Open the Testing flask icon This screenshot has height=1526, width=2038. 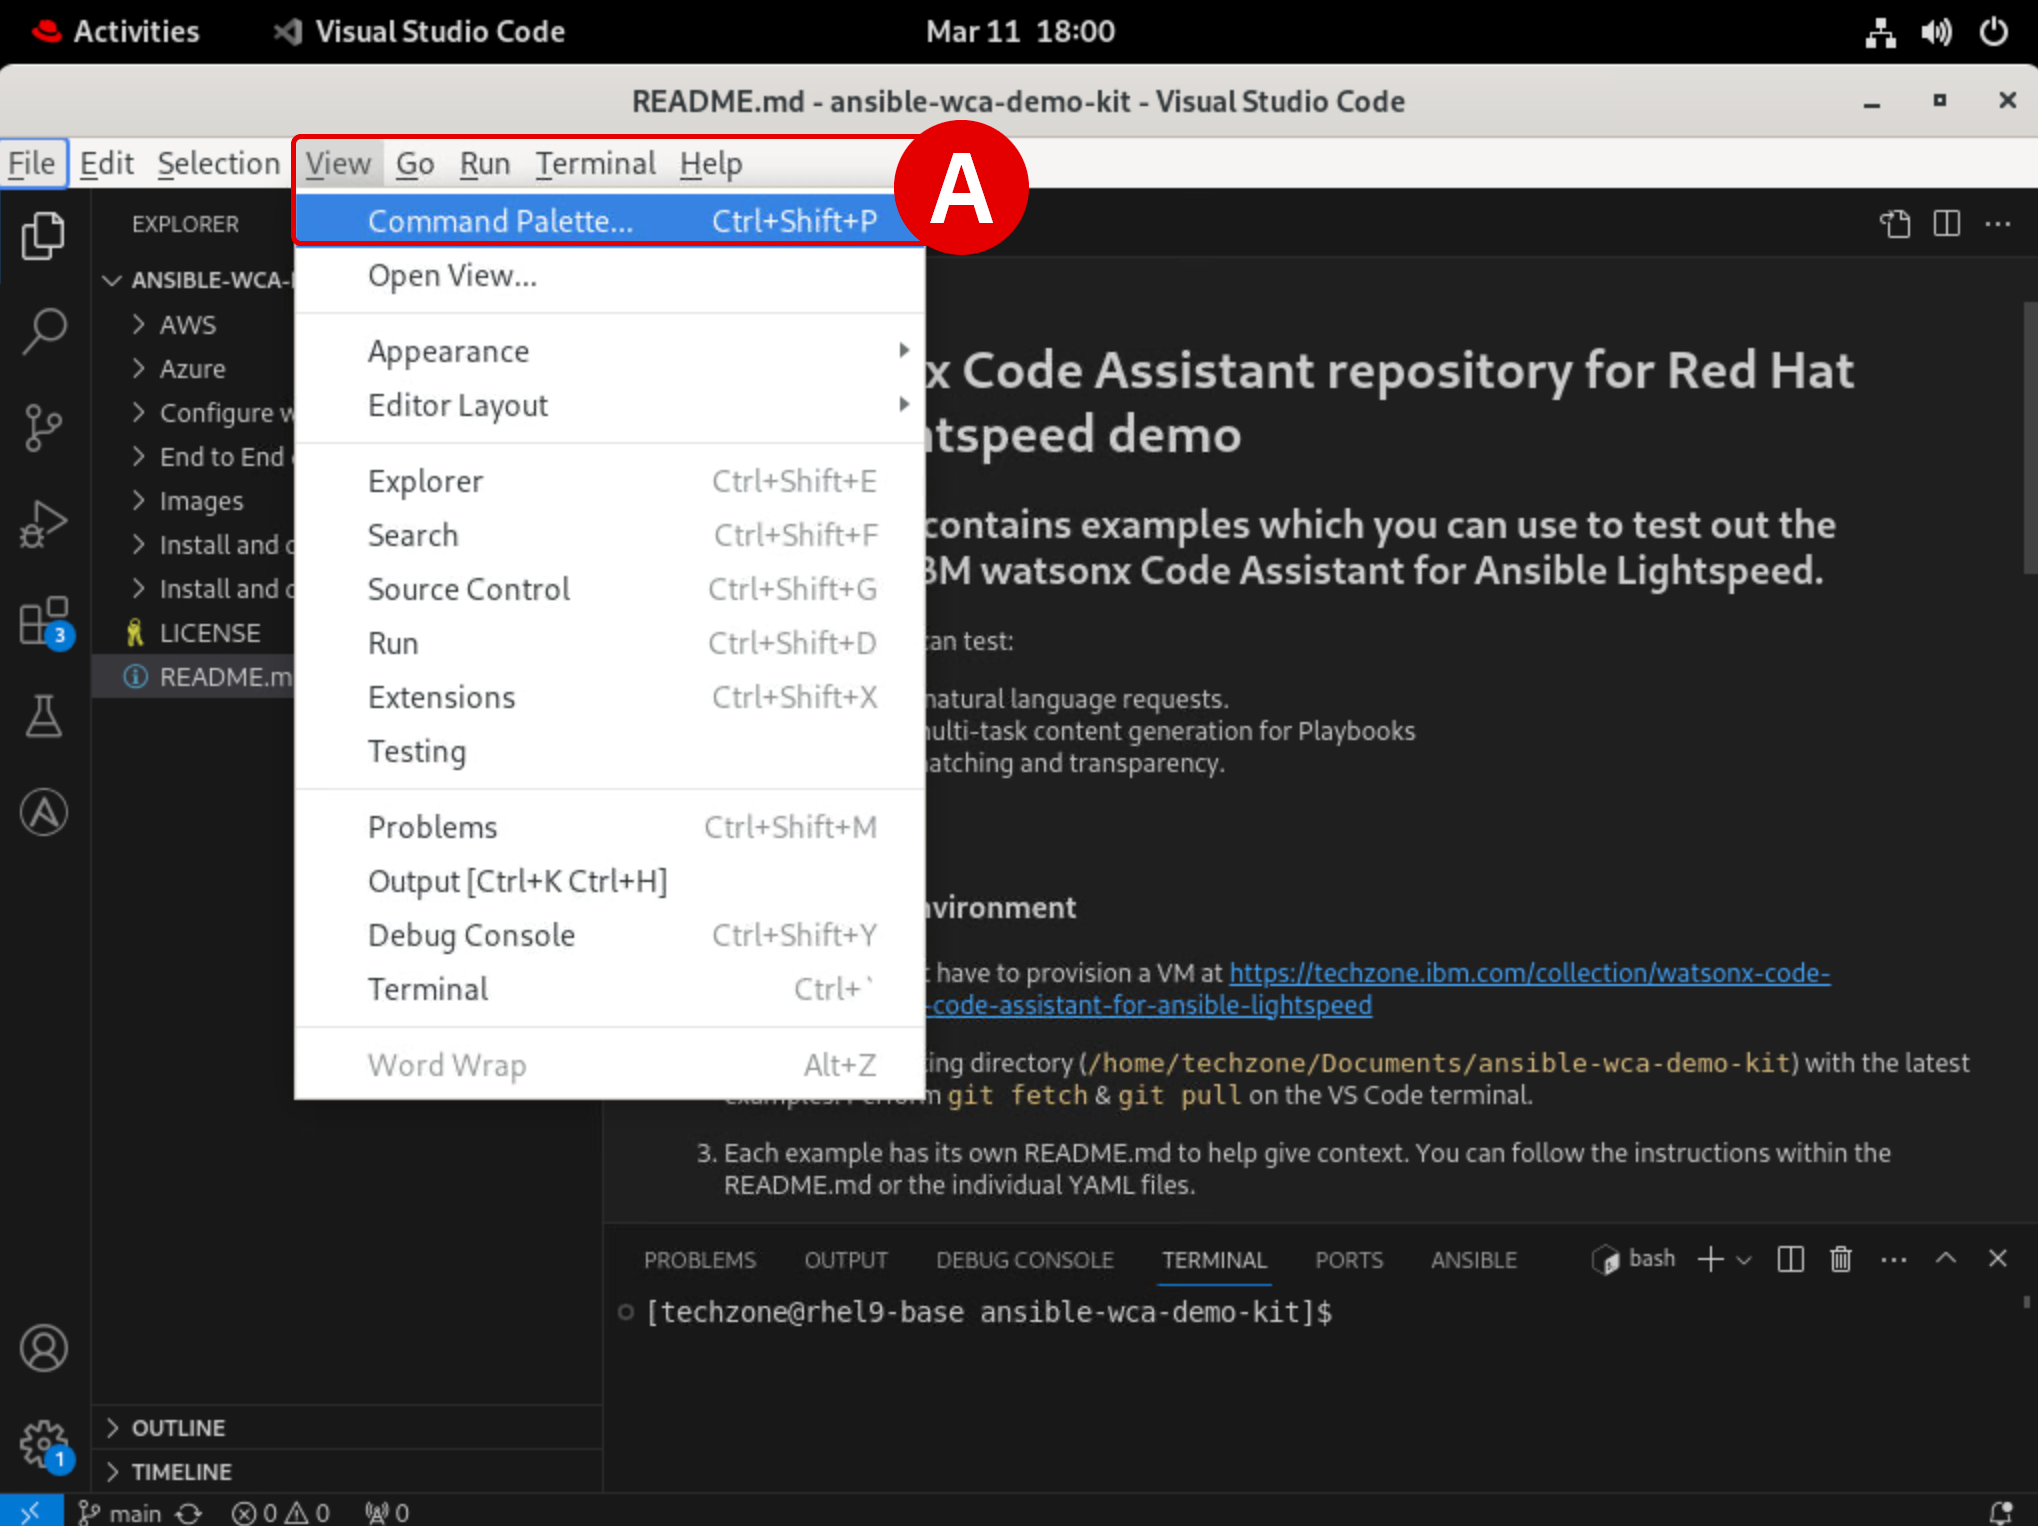[44, 716]
